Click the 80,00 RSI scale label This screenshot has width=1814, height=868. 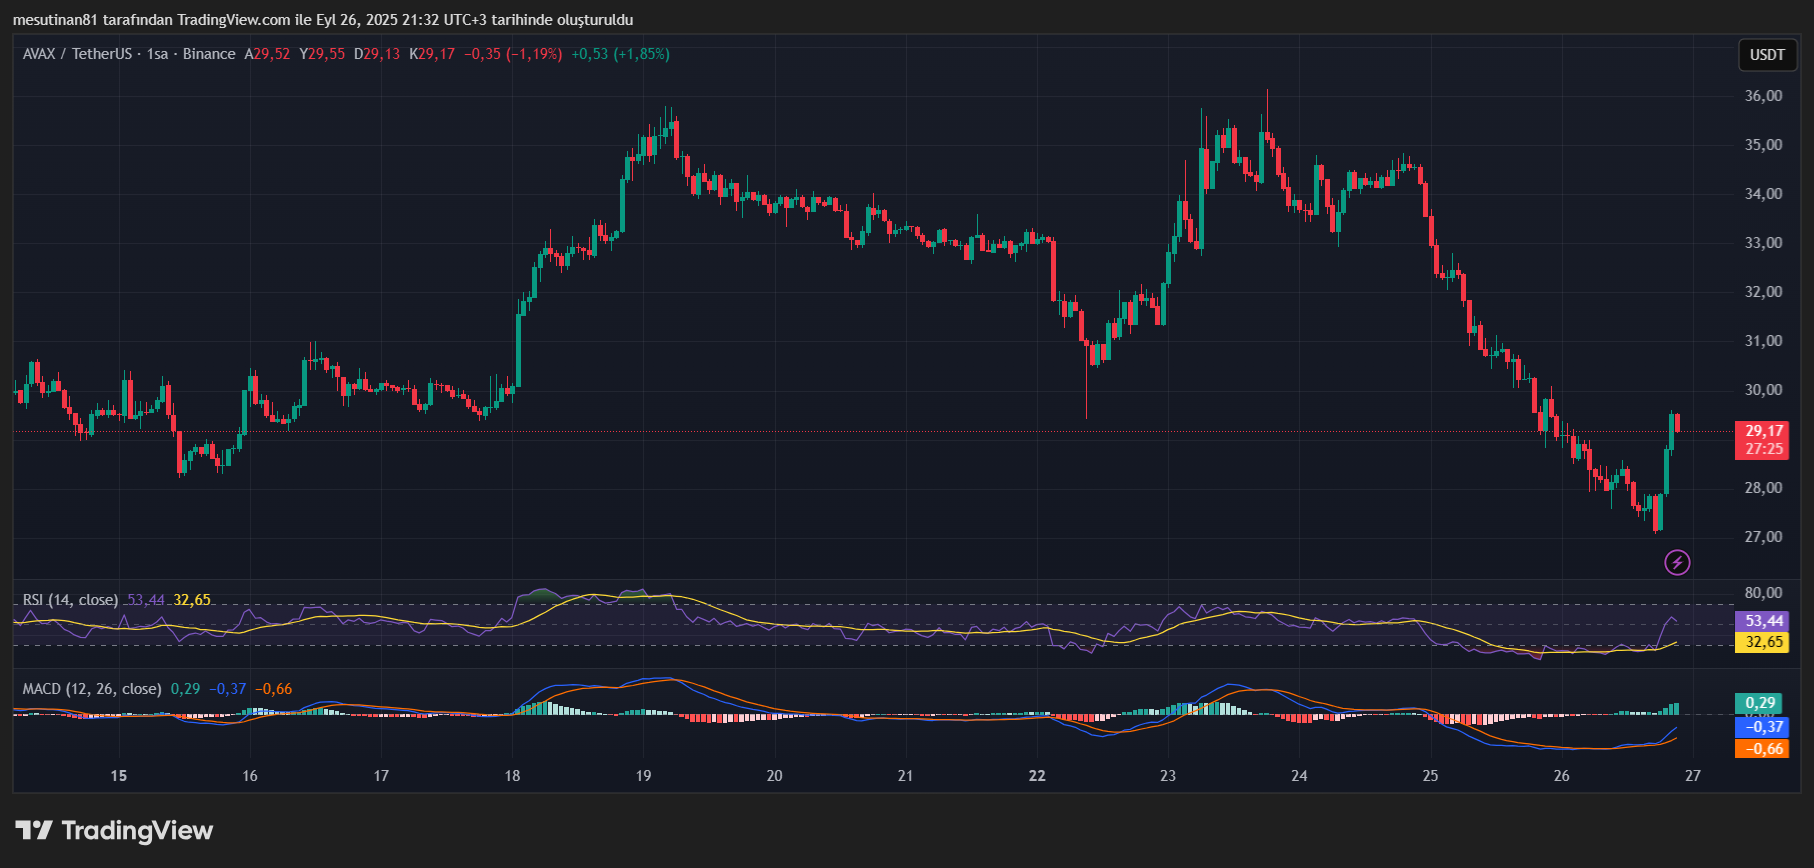click(1763, 593)
